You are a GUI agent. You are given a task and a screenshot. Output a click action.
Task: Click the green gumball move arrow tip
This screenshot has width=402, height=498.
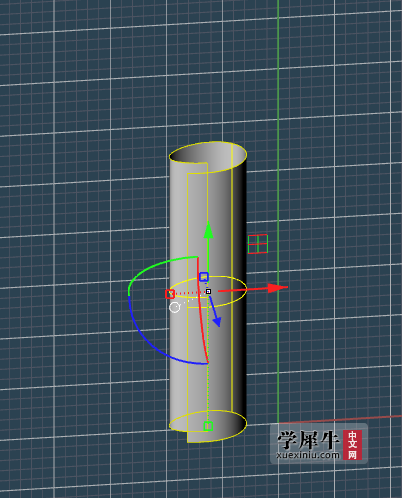tap(208, 230)
